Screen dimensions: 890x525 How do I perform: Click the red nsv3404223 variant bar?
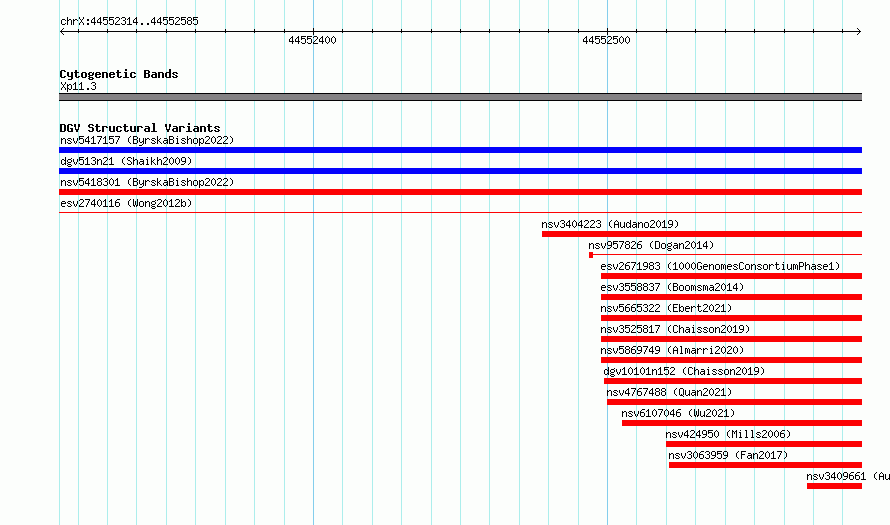[x=702, y=234]
